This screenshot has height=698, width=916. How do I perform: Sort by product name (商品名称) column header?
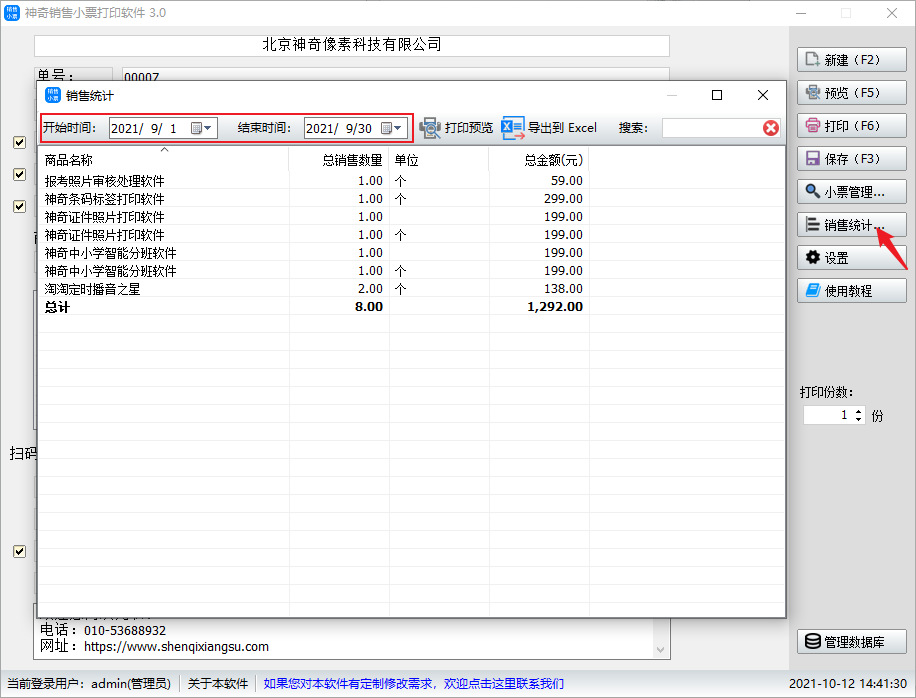(x=69, y=160)
